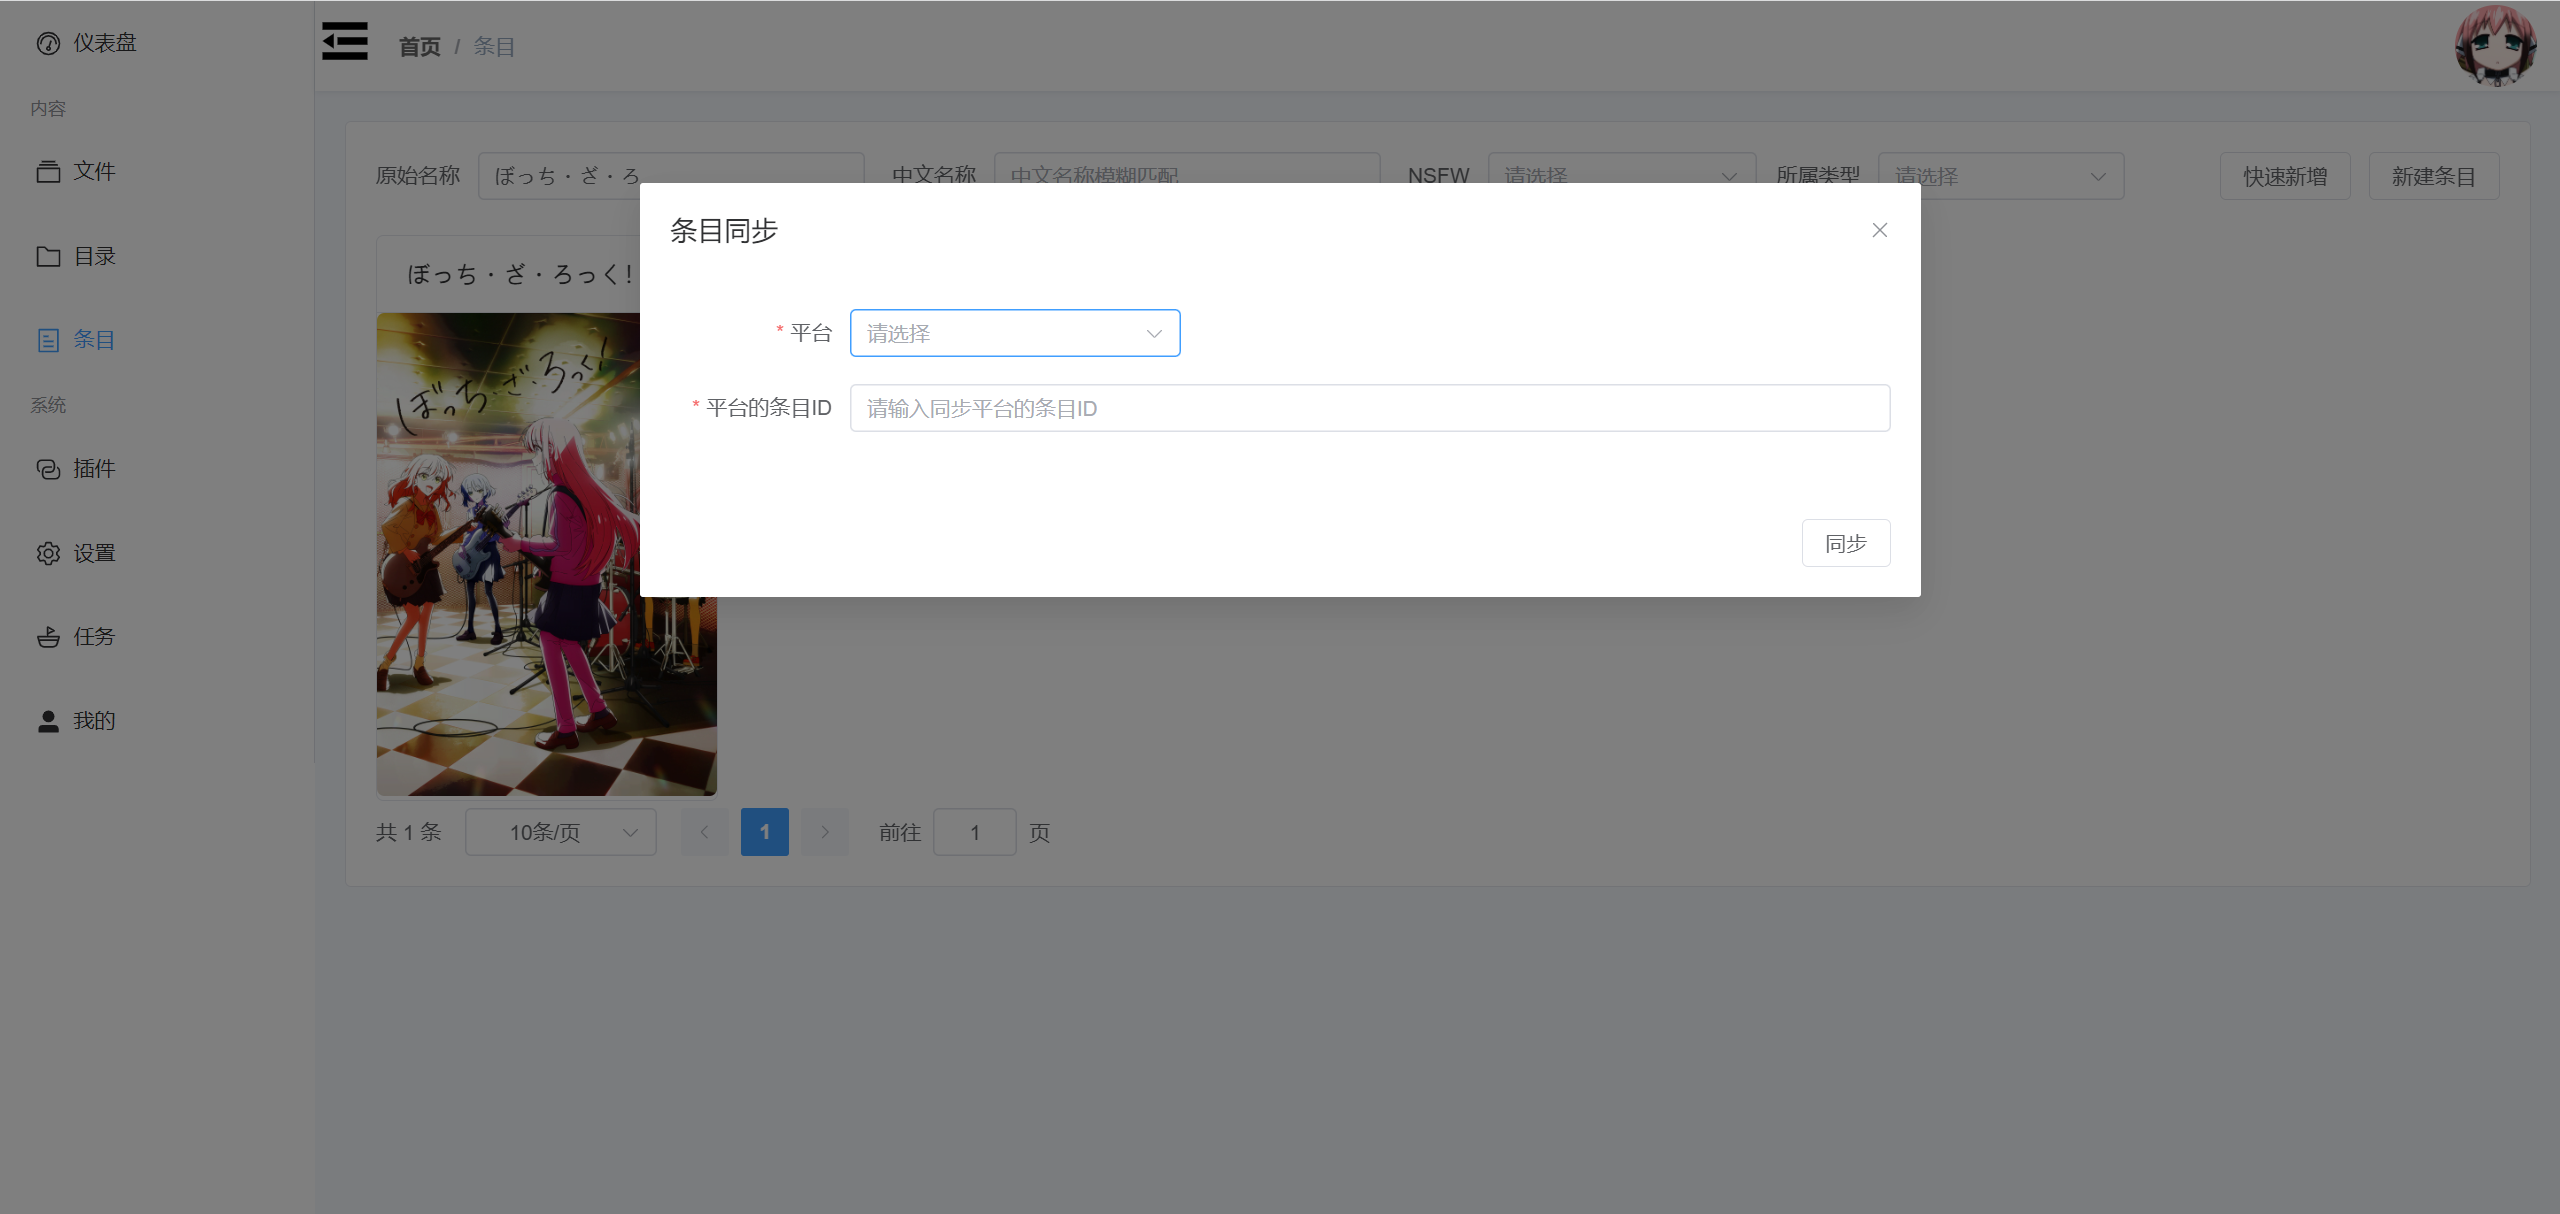Click the 同步 sync button

[1846, 543]
